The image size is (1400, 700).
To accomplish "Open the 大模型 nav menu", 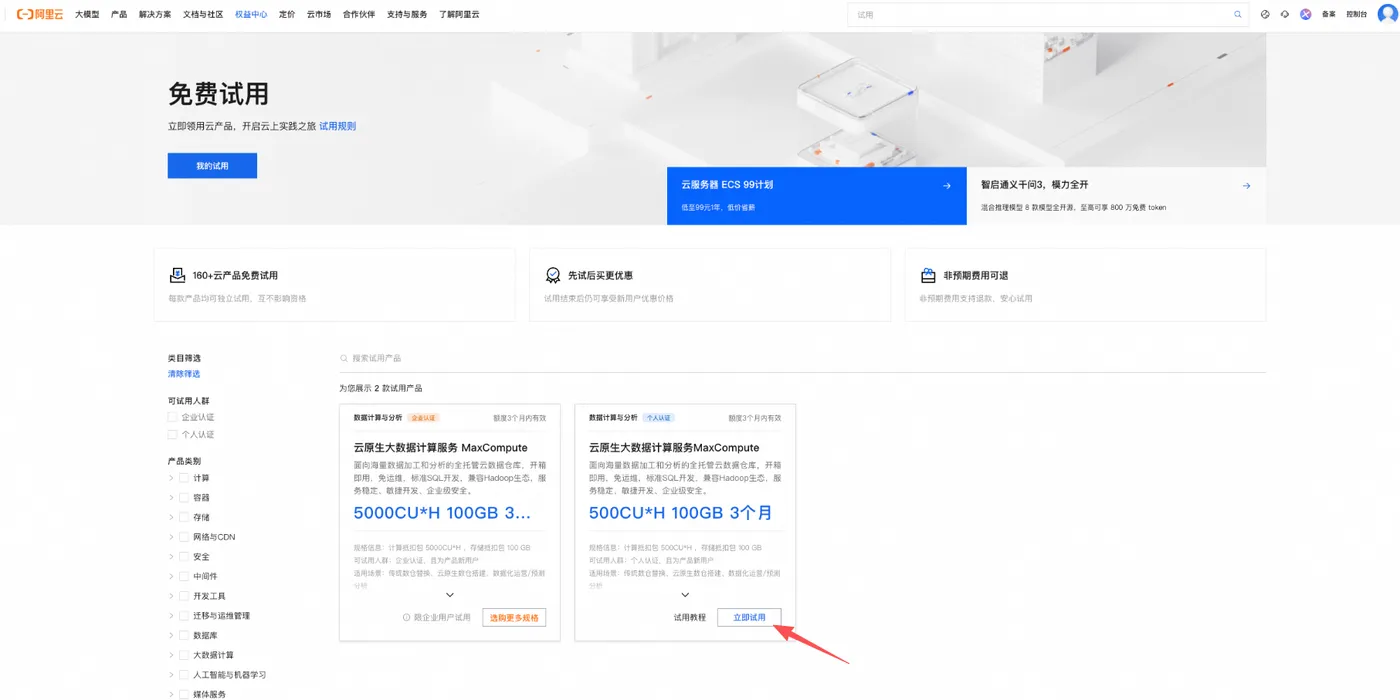I will tap(87, 15).
